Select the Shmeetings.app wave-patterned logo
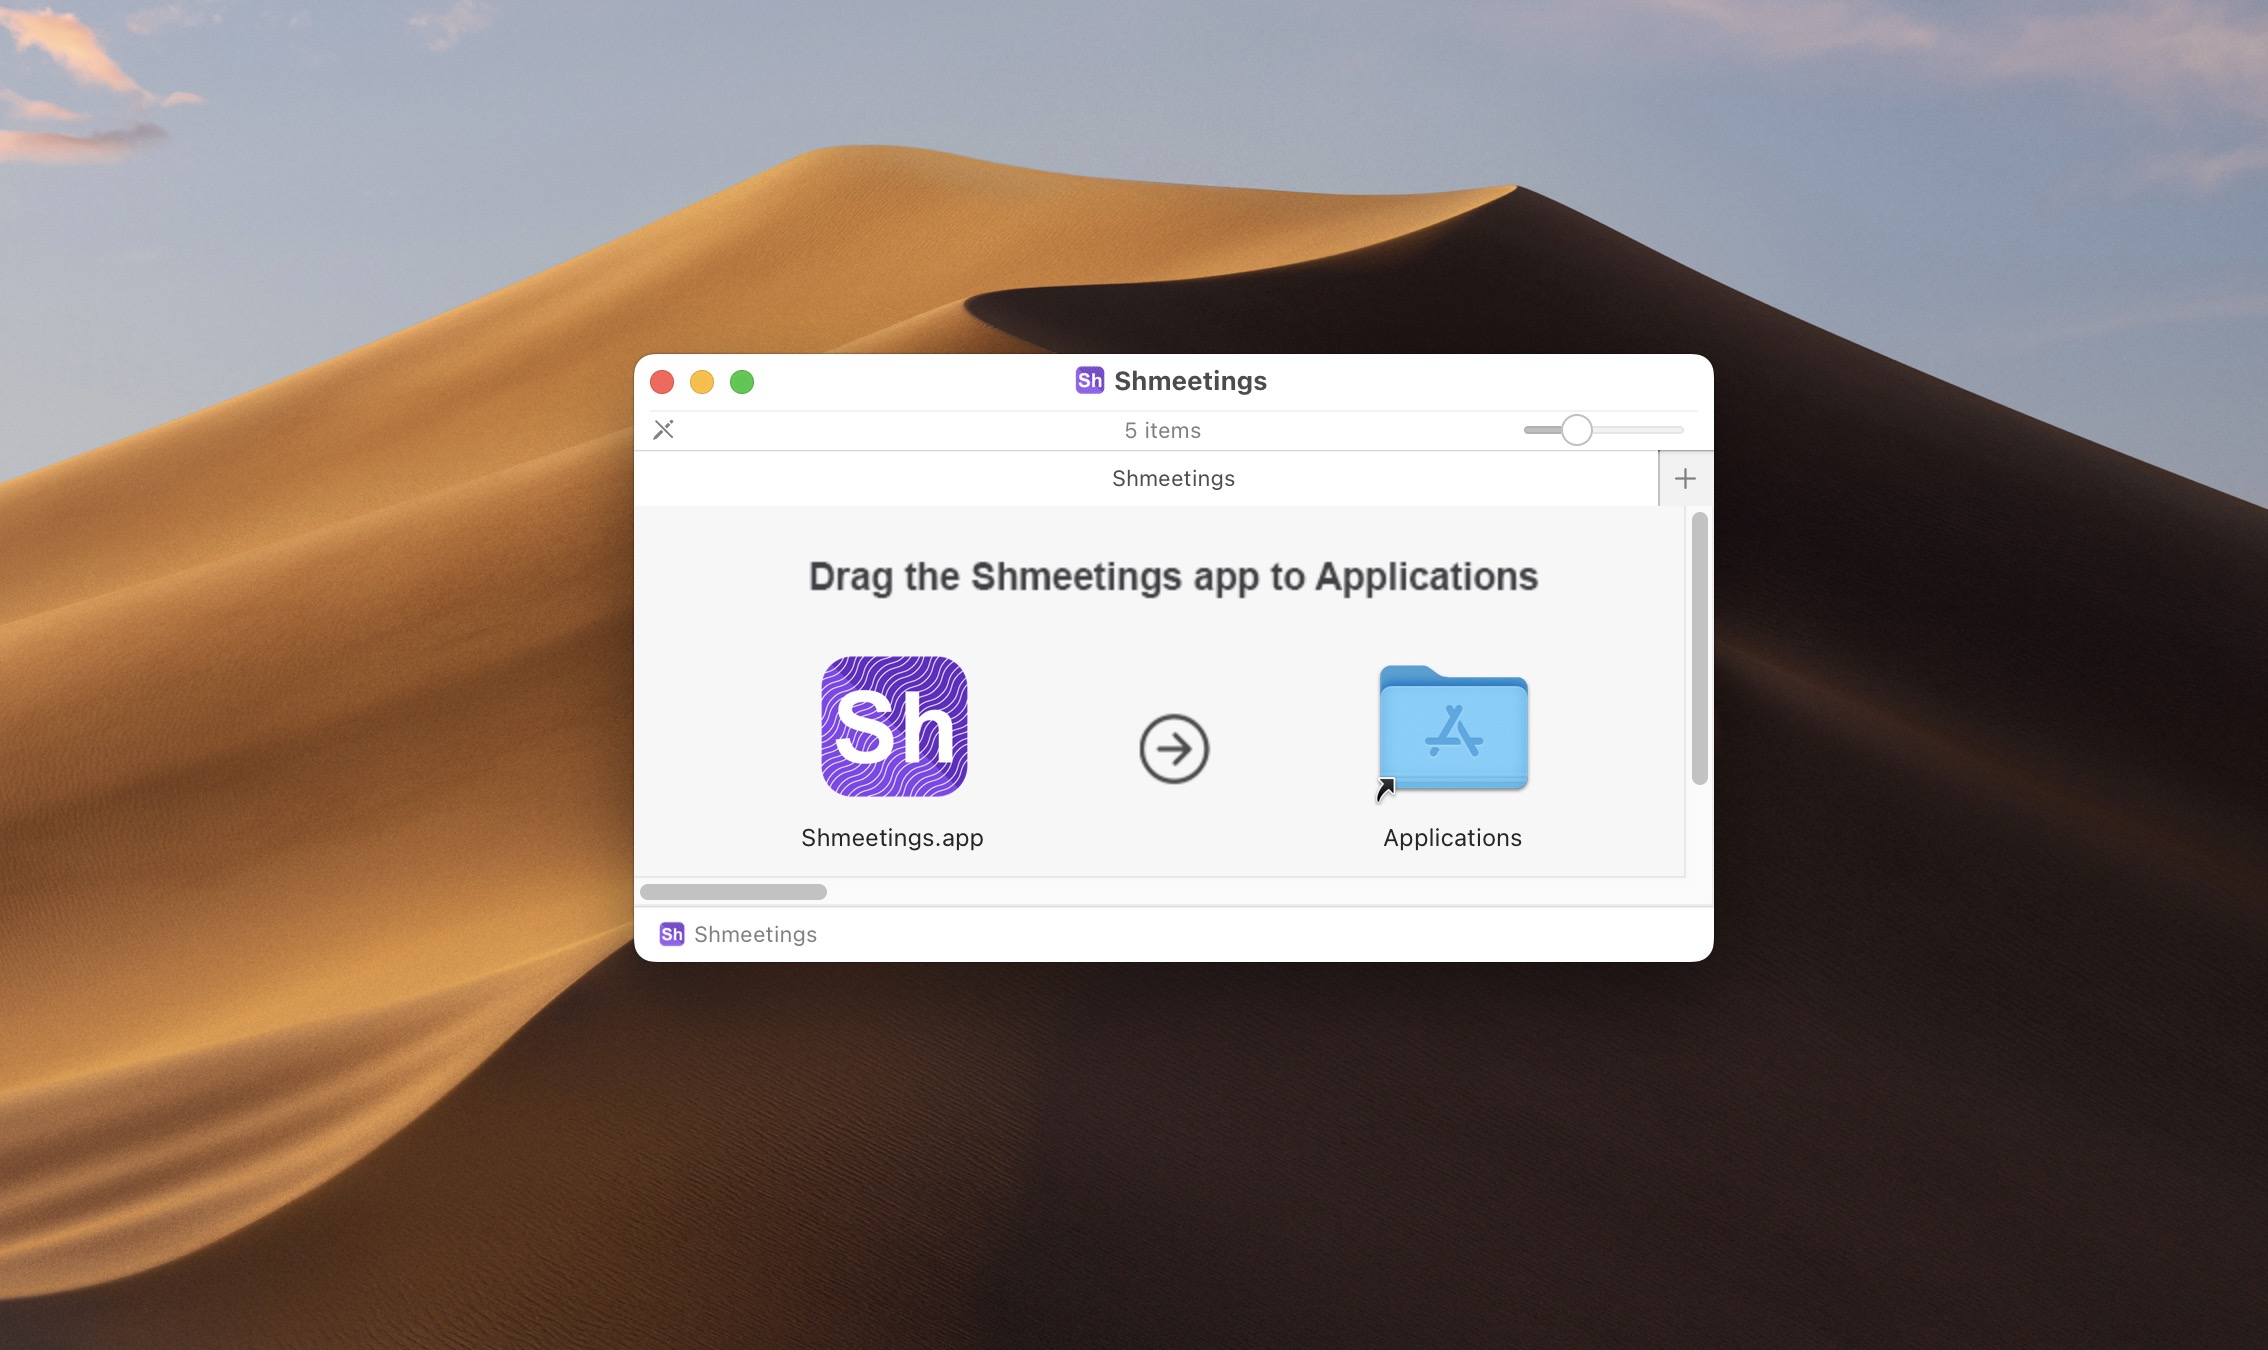The image size is (2268, 1350). [894, 727]
